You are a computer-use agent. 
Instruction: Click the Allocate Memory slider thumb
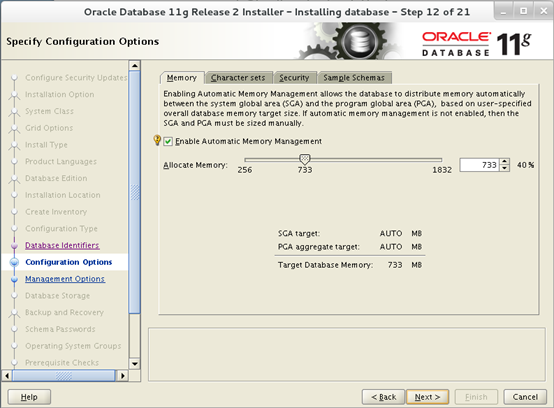[305, 159]
